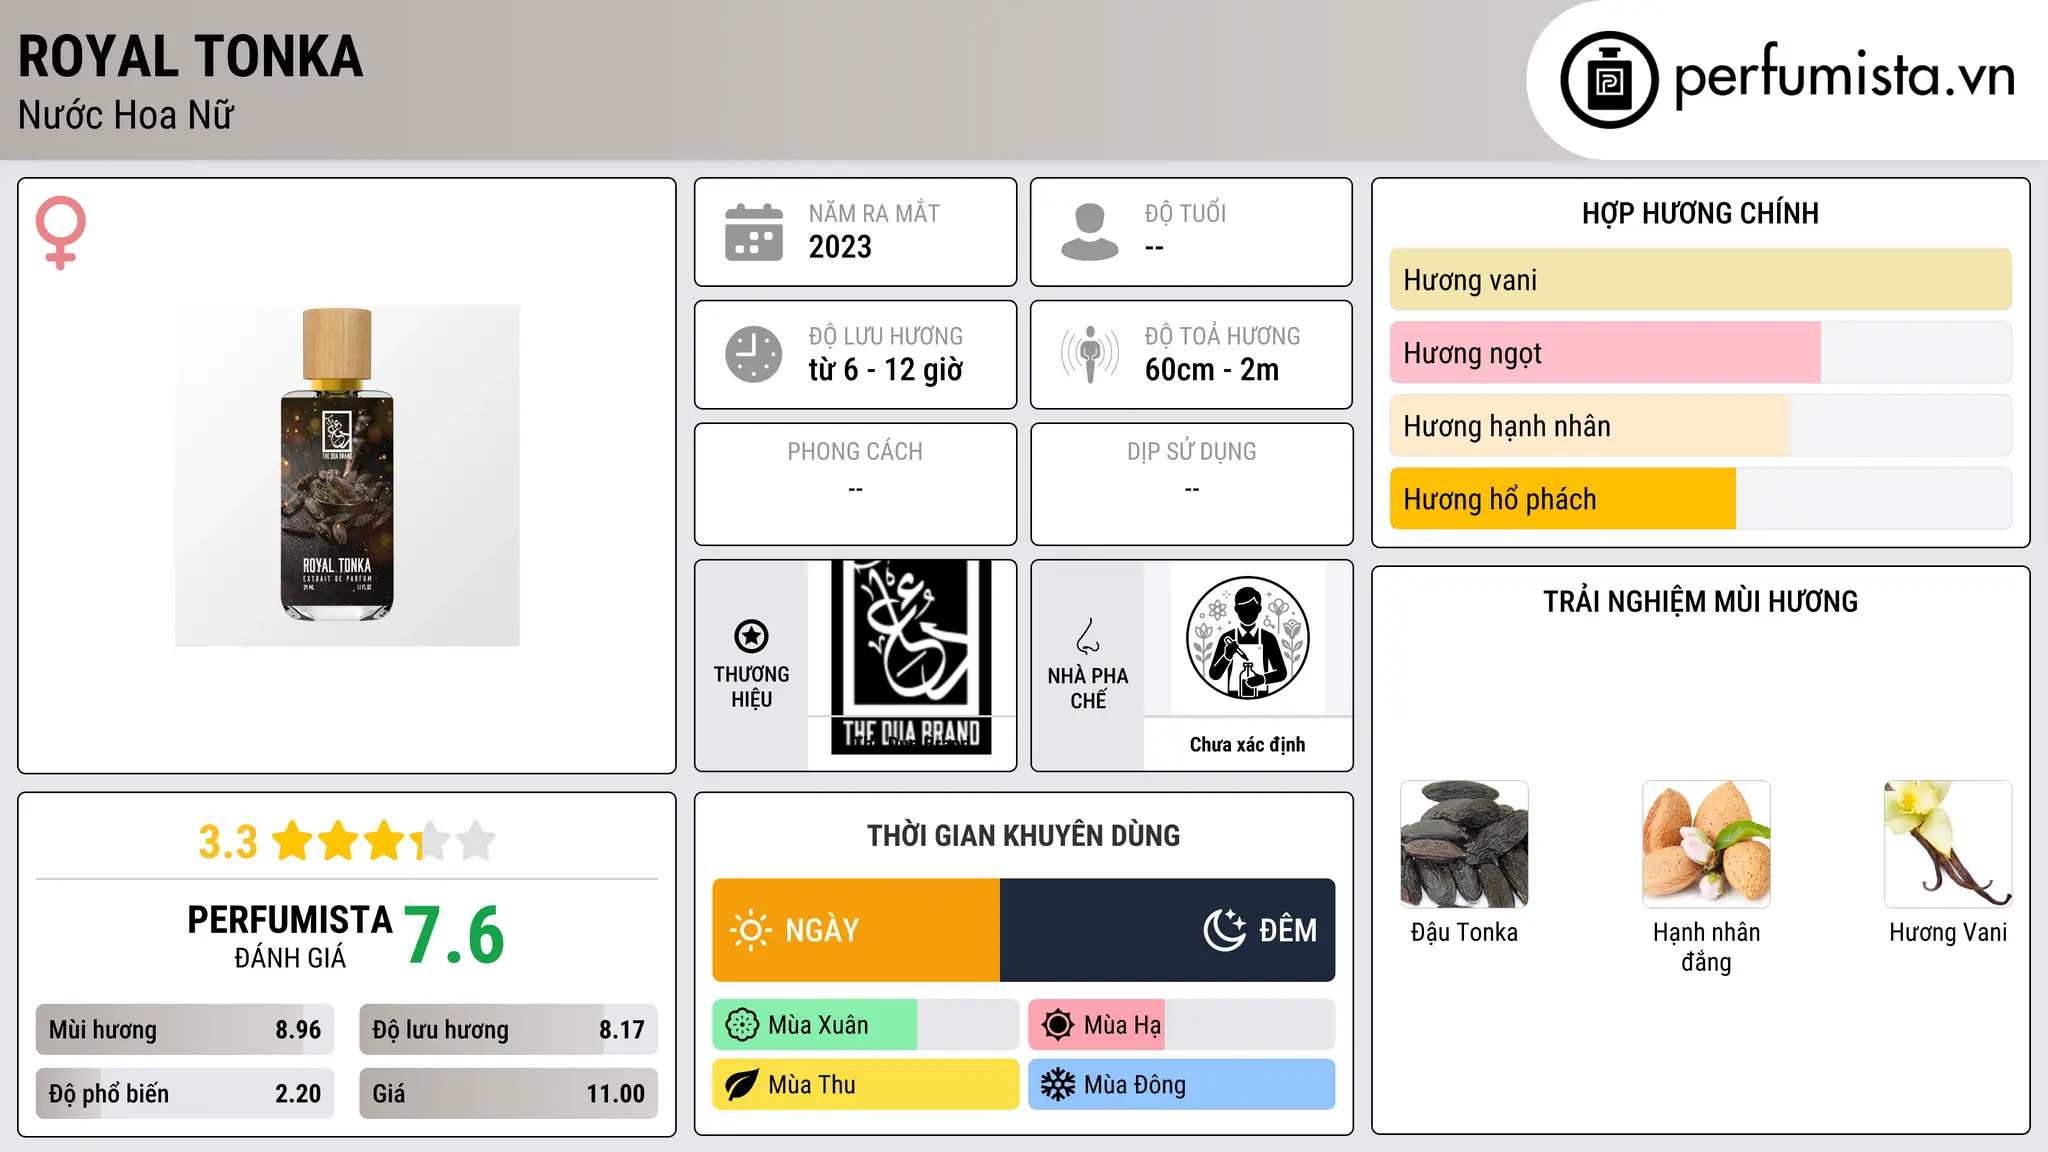This screenshot has width=2048, height=1152.
Task: Click the clock icon beside Độ lưu hương
Action: [x=754, y=354]
